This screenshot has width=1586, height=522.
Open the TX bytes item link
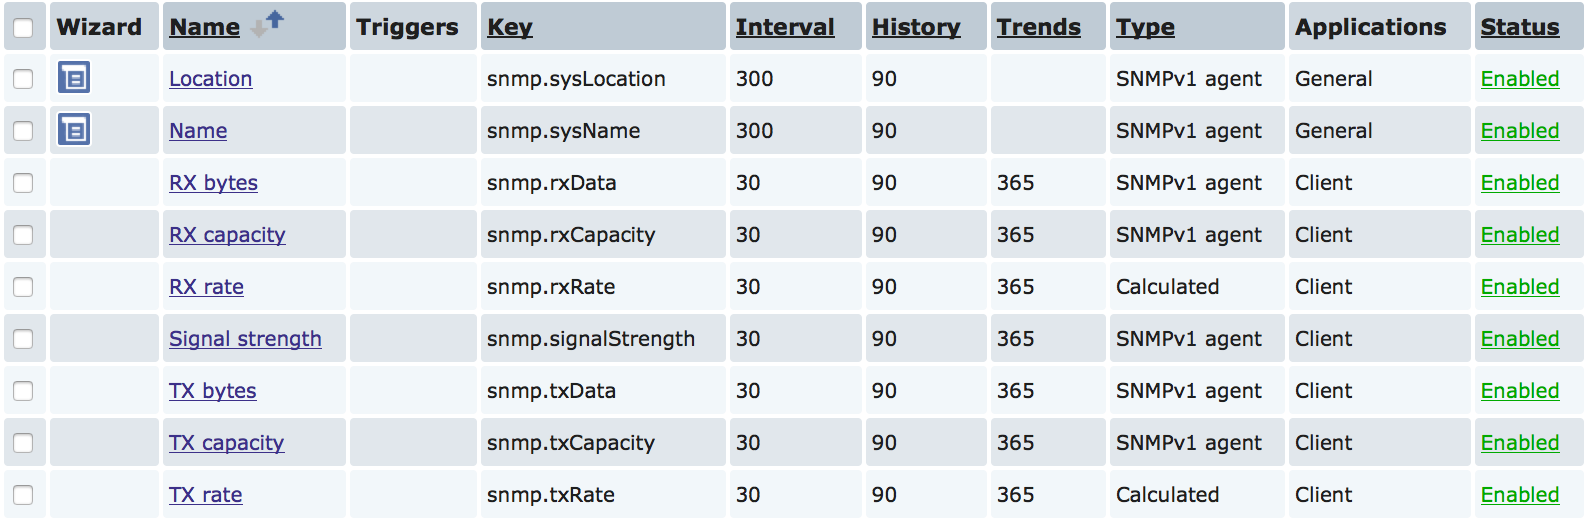click(213, 391)
